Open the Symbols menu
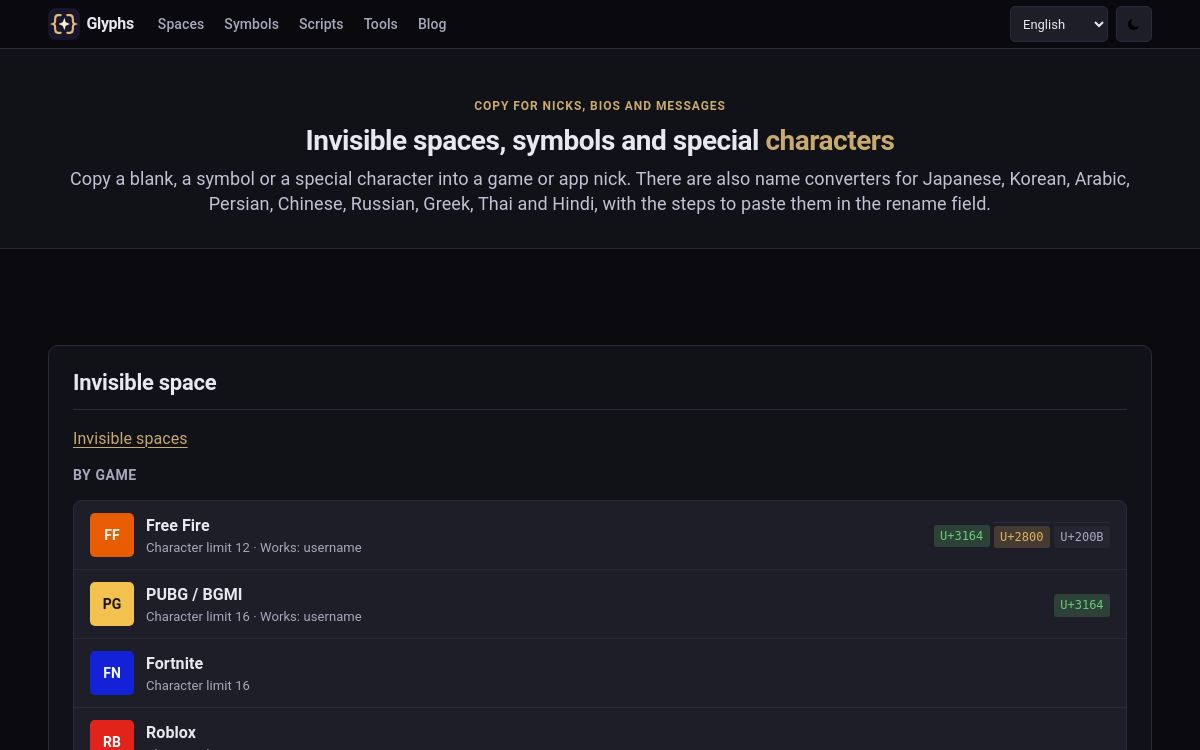The height and width of the screenshot is (750, 1200). (x=251, y=24)
